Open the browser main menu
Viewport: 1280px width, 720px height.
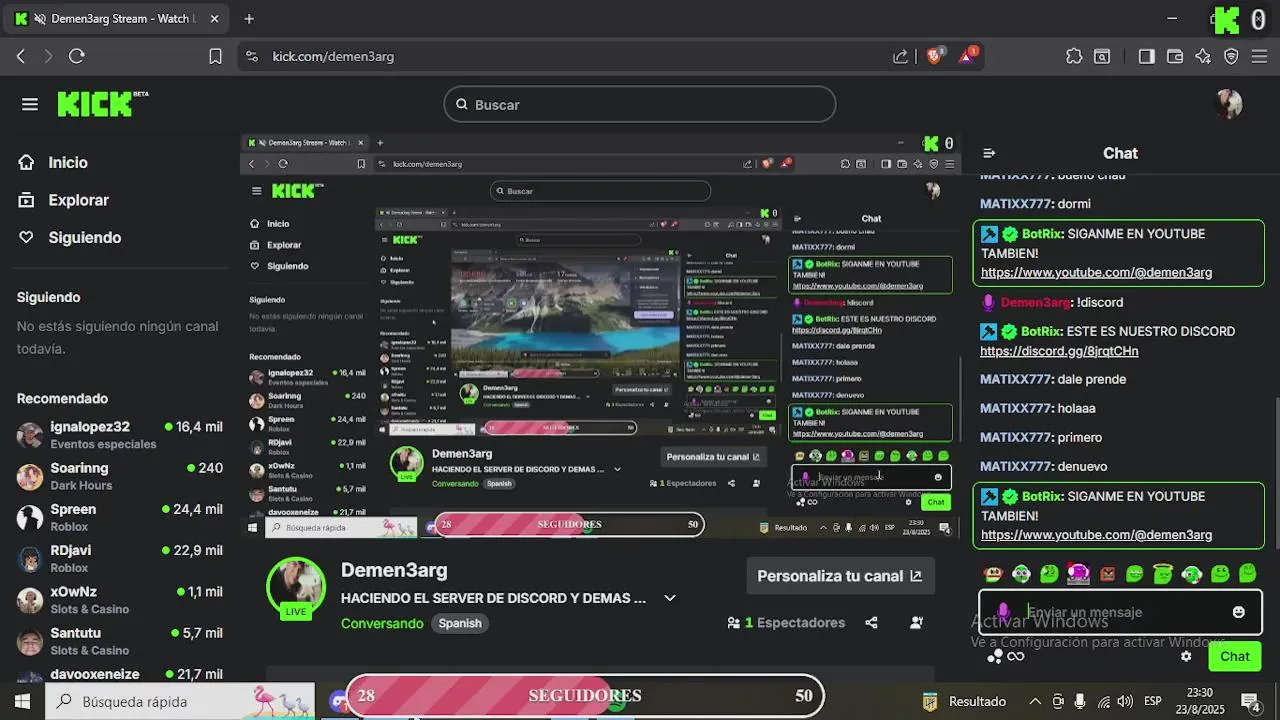1259,56
